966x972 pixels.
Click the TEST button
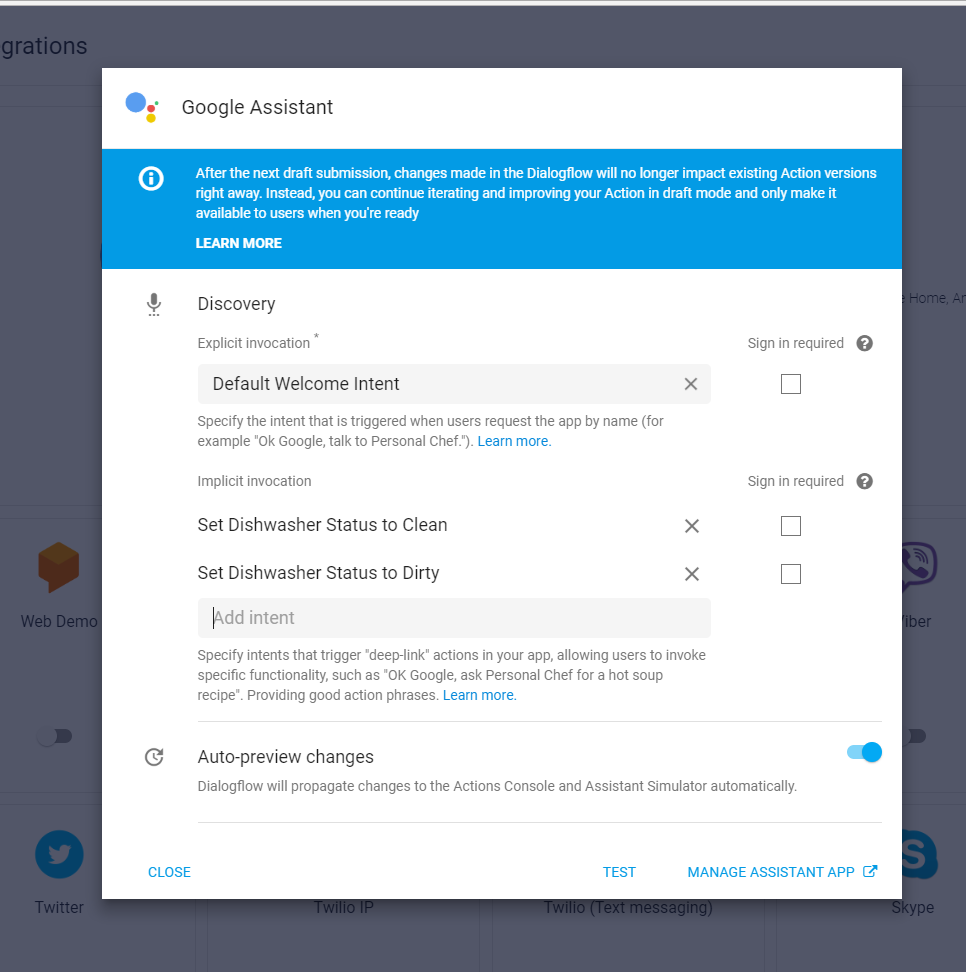(x=619, y=871)
